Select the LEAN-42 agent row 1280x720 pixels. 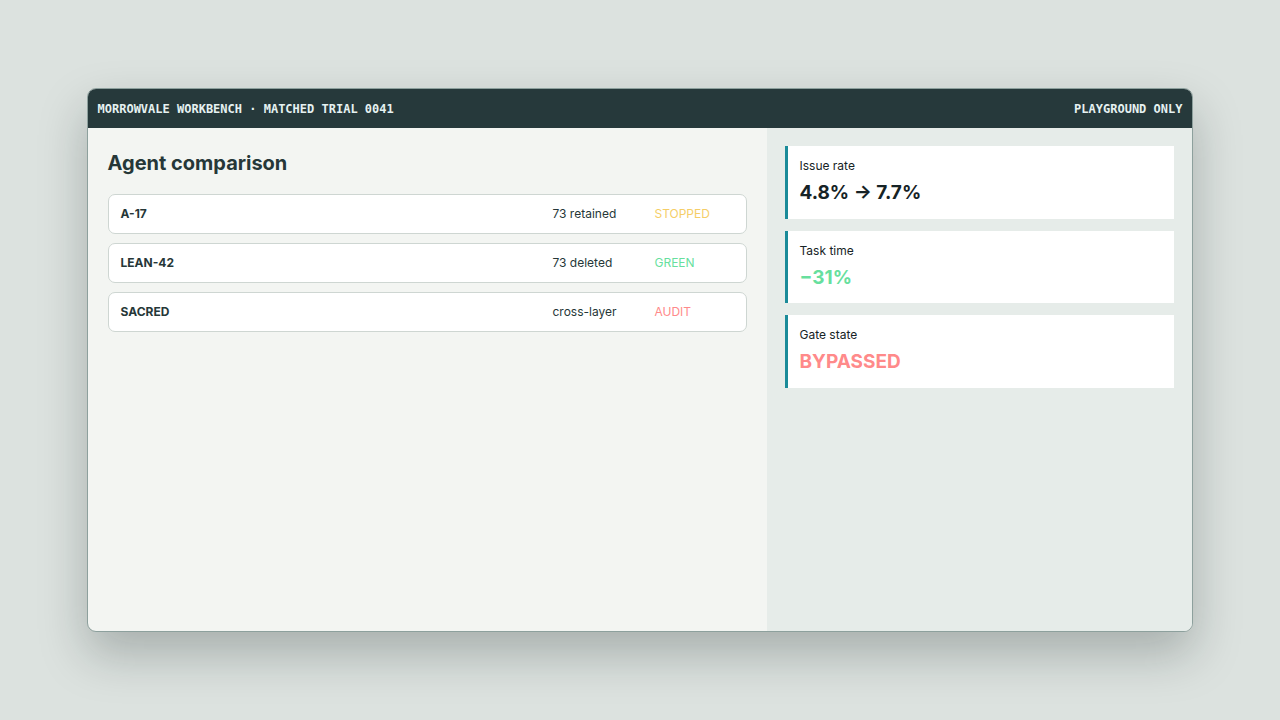click(427, 263)
